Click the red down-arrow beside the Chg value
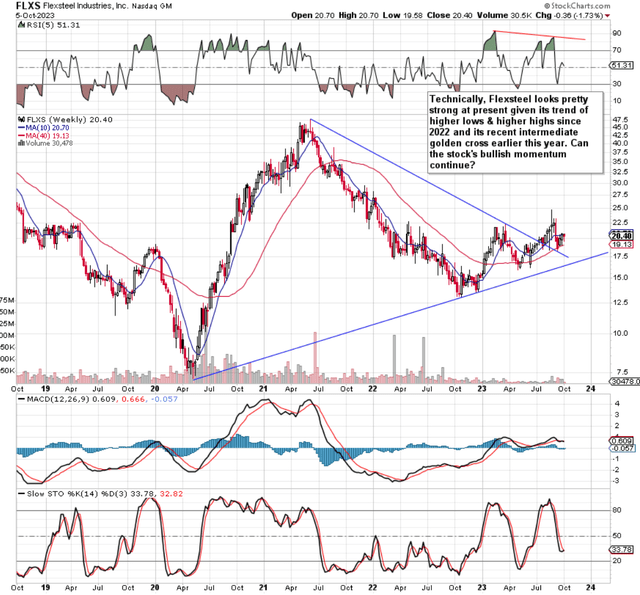 [608, 16]
